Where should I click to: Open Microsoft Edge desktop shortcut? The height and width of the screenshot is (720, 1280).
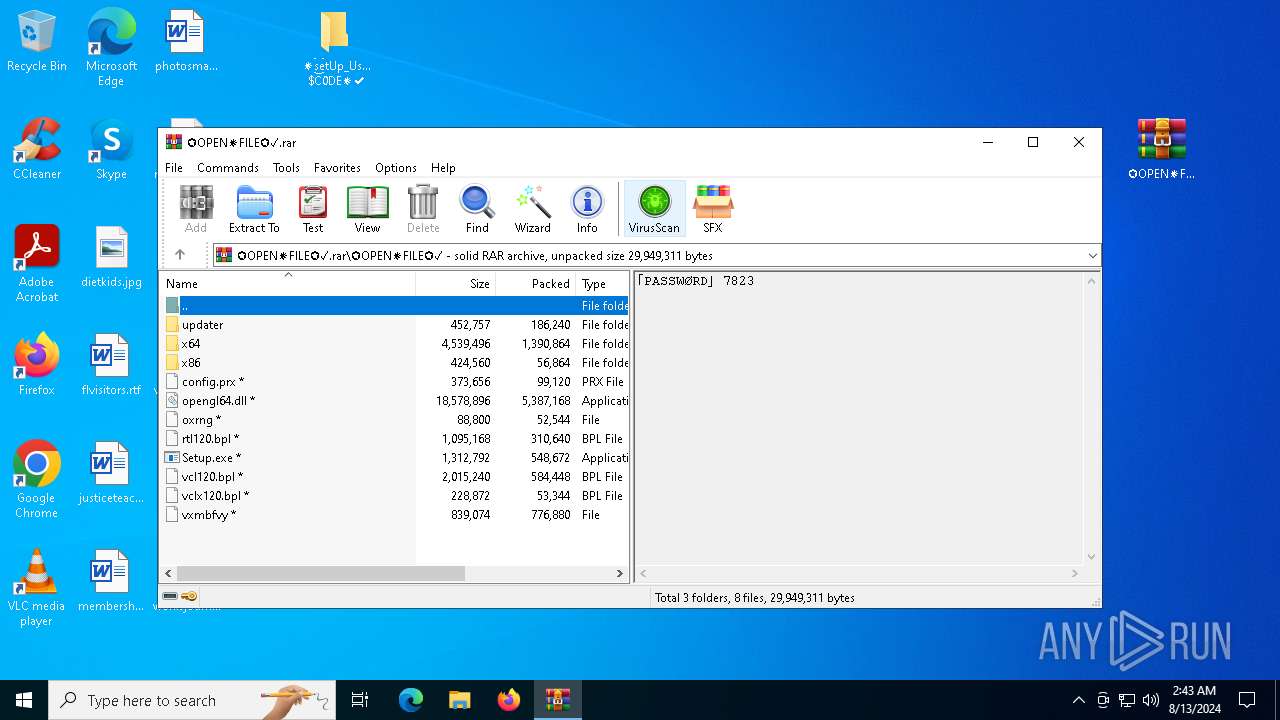click(x=111, y=47)
